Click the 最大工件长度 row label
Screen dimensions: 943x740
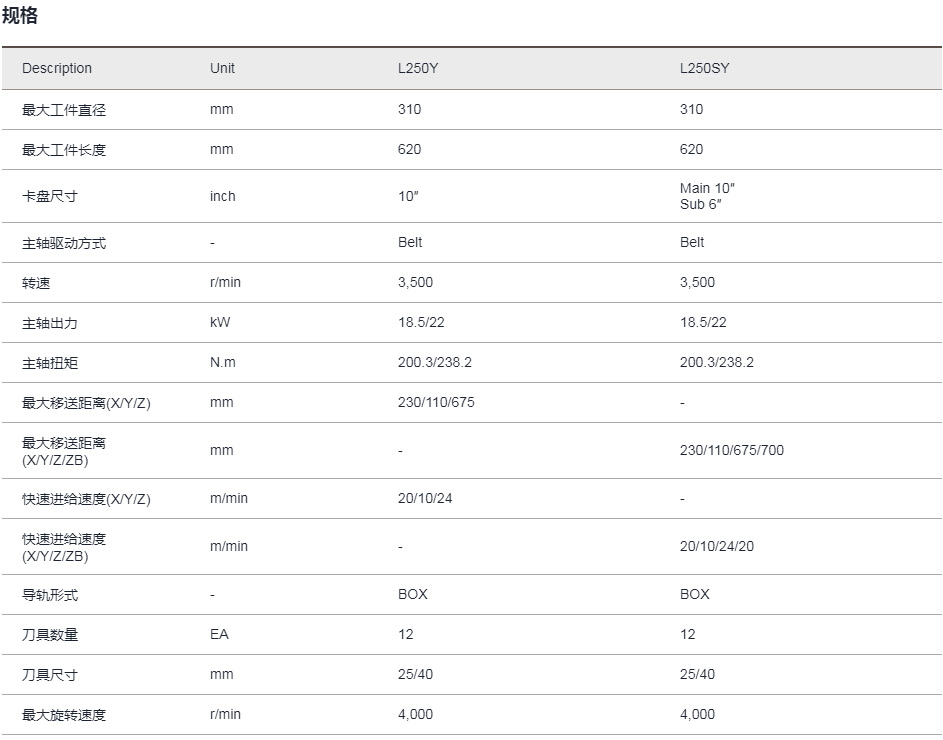[x=64, y=150]
